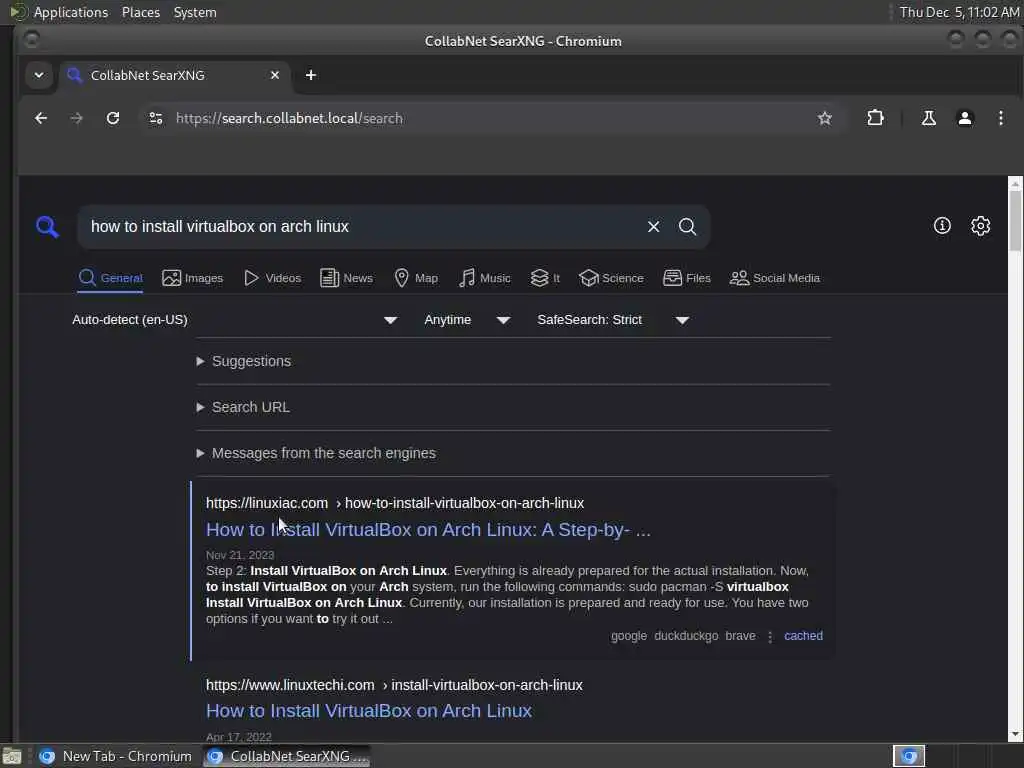The width and height of the screenshot is (1024, 768).
Task: Close the CollabNet SearXNG tab
Action: click(x=275, y=75)
